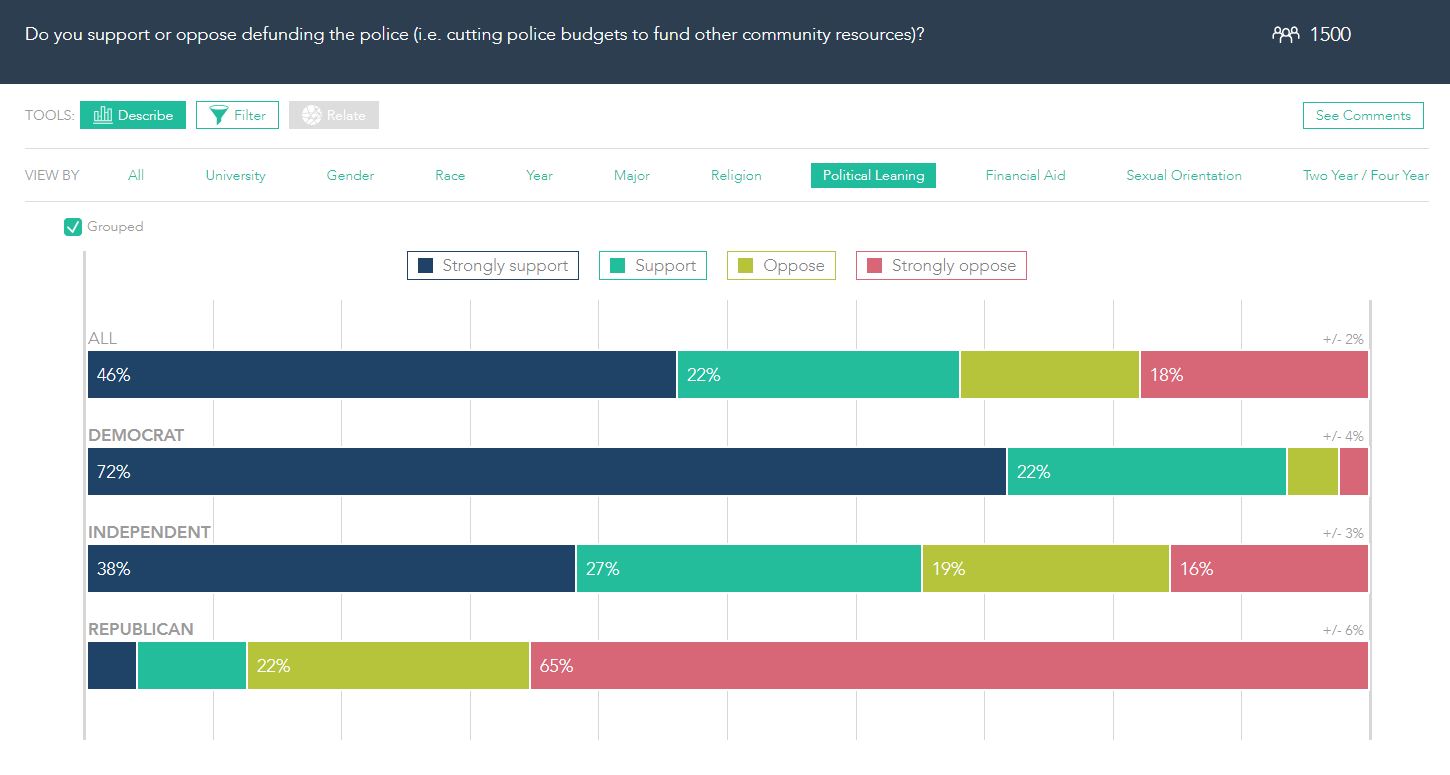Click the respondents count people icon
This screenshot has height=775, width=1450.
click(x=1285, y=35)
